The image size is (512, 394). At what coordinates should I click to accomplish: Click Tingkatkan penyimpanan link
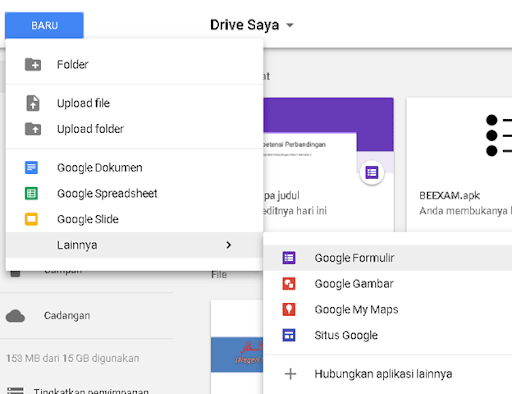tap(91, 391)
